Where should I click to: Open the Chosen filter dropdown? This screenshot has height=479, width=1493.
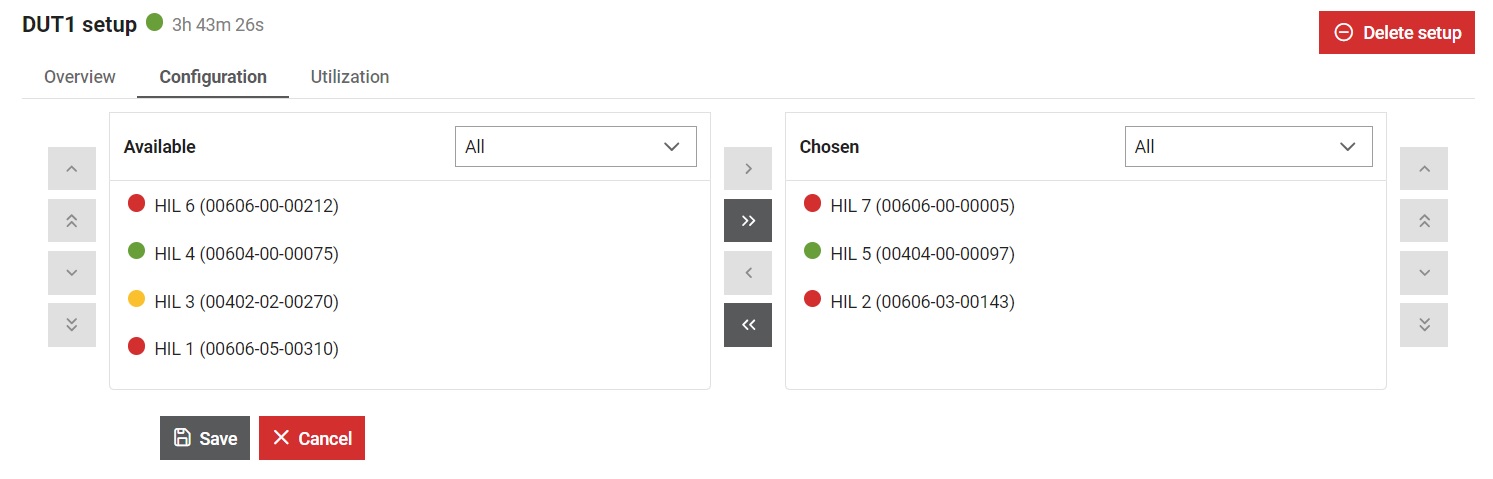click(1248, 147)
